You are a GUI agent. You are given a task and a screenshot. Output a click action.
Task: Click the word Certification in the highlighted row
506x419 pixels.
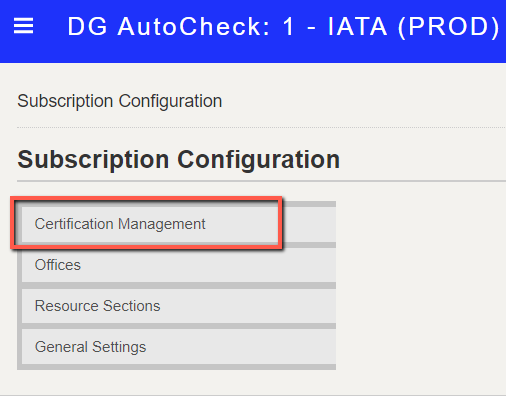(x=74, y=224)
